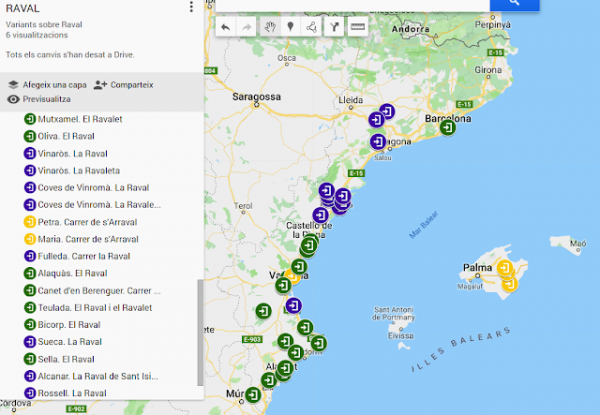Click purple marker nearest Lleida label
Screen dimensions: 600x415
point(376,120)
